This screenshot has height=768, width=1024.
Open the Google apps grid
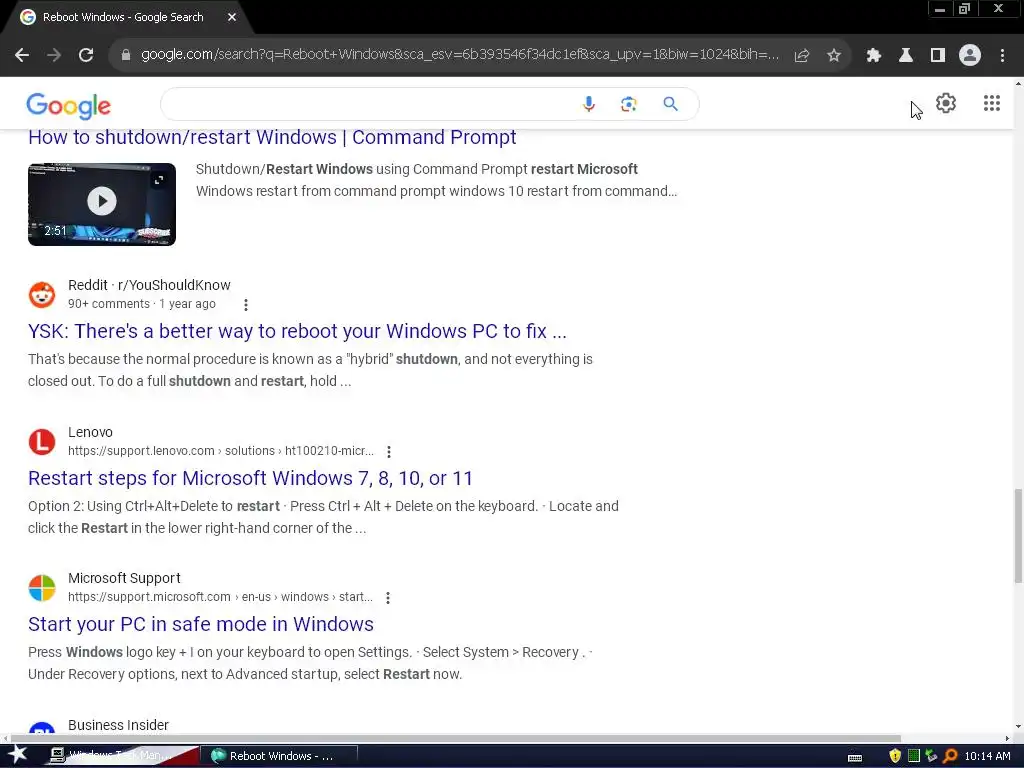(992, 103)
